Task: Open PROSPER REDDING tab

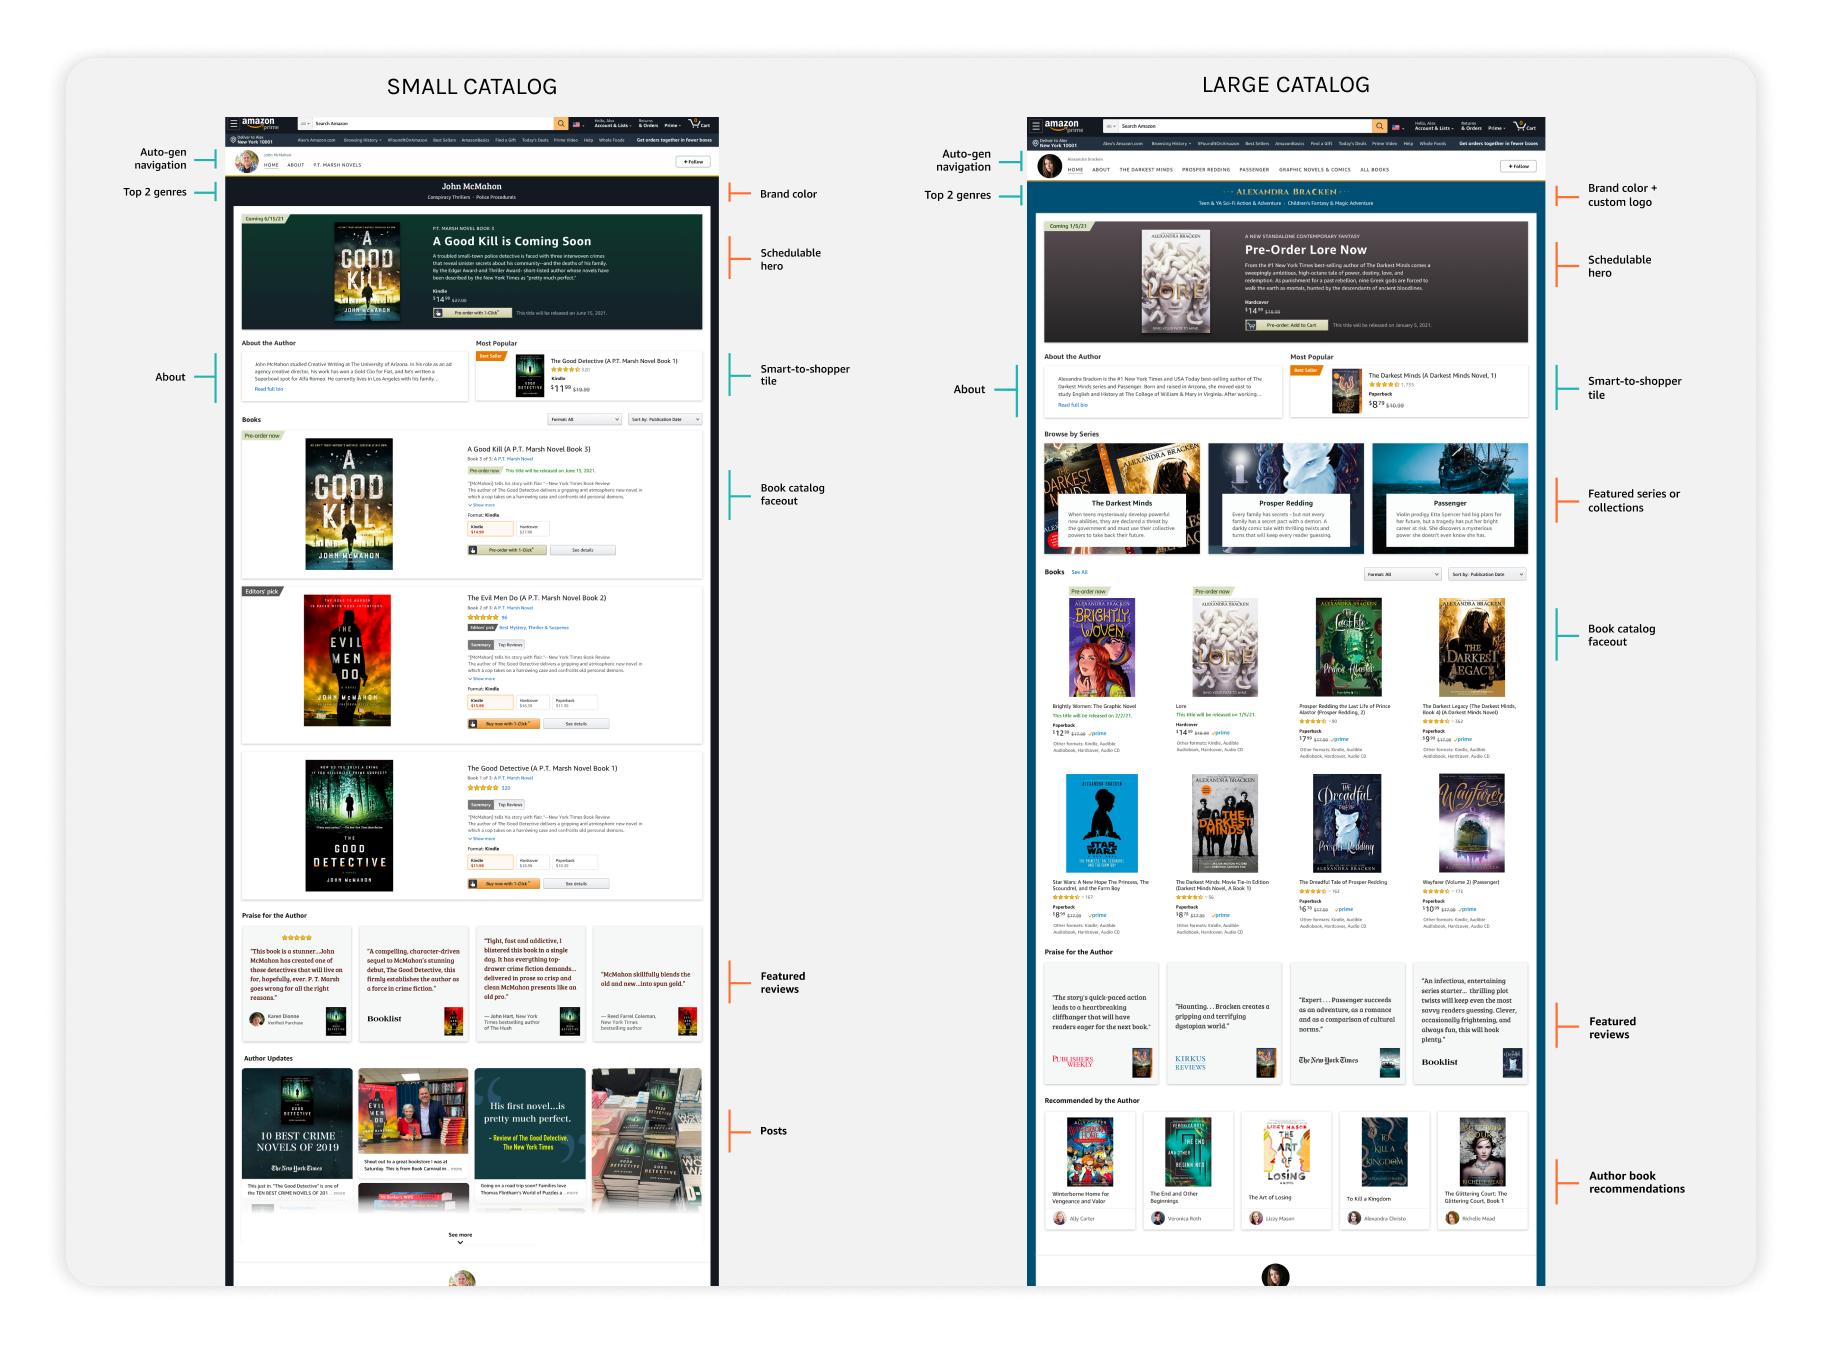Action: [x=1206, y=170]
